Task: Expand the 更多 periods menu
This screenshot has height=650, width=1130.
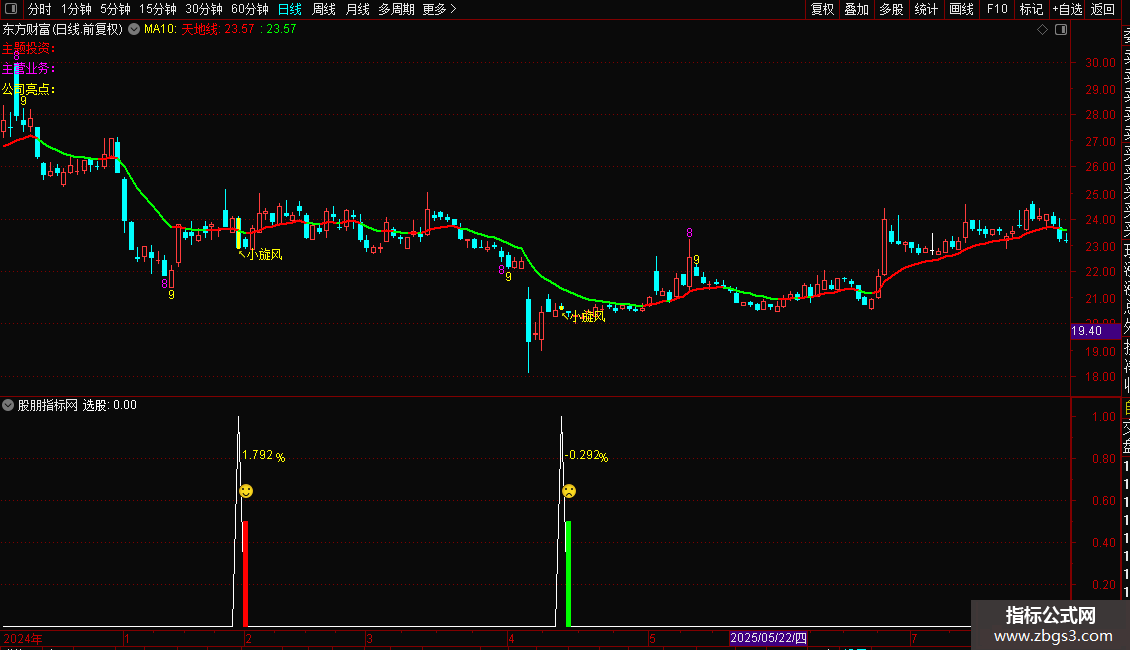Action: click(440, 9)
